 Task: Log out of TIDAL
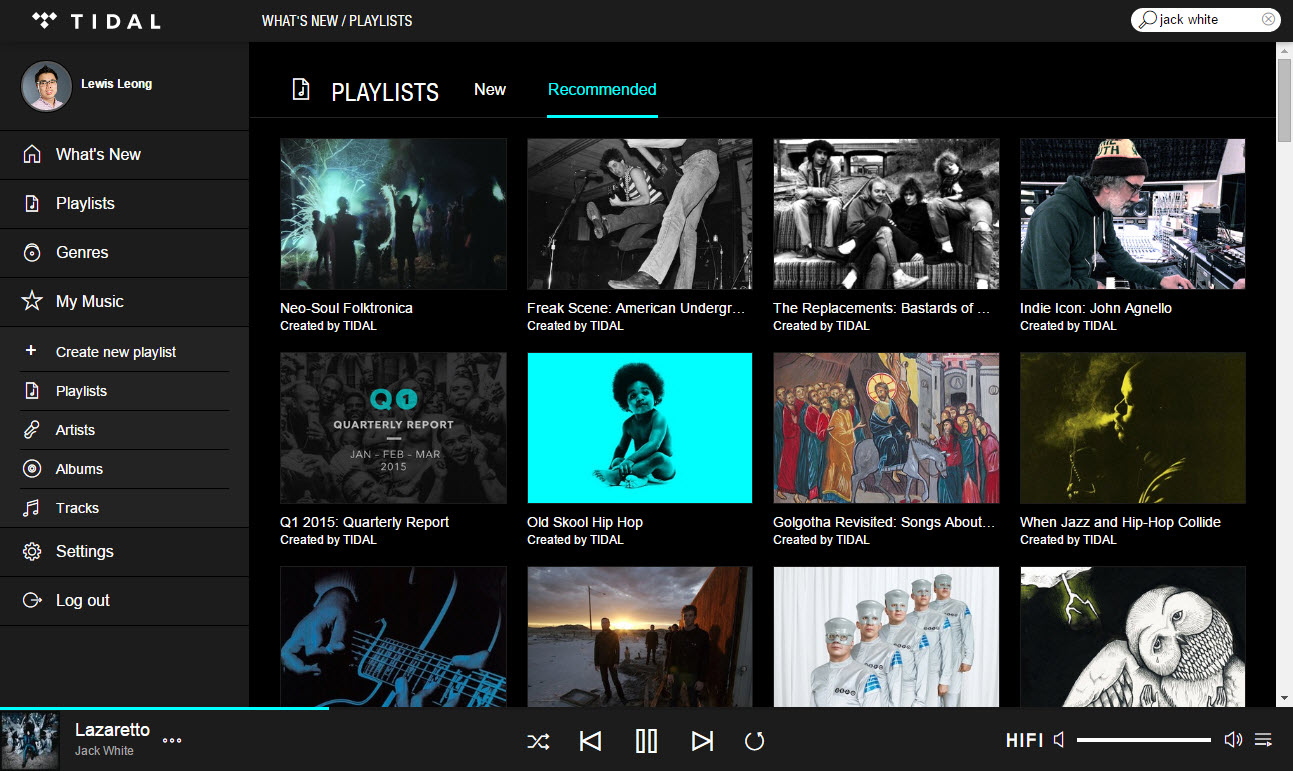click(82, 600)
